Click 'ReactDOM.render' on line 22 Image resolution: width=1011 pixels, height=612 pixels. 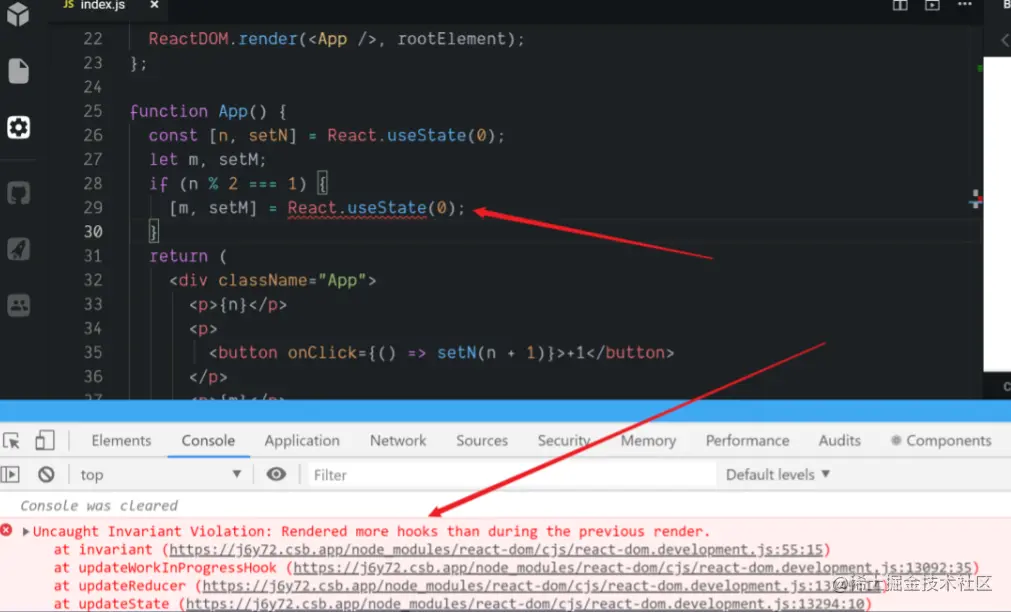pos(222,39)
